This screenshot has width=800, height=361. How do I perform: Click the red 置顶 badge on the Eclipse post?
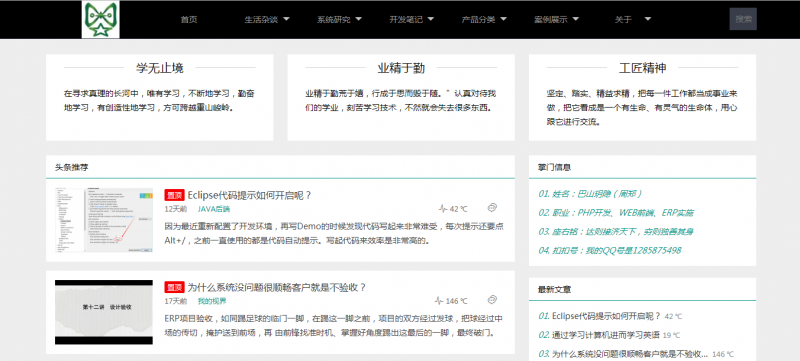(174, 195)
